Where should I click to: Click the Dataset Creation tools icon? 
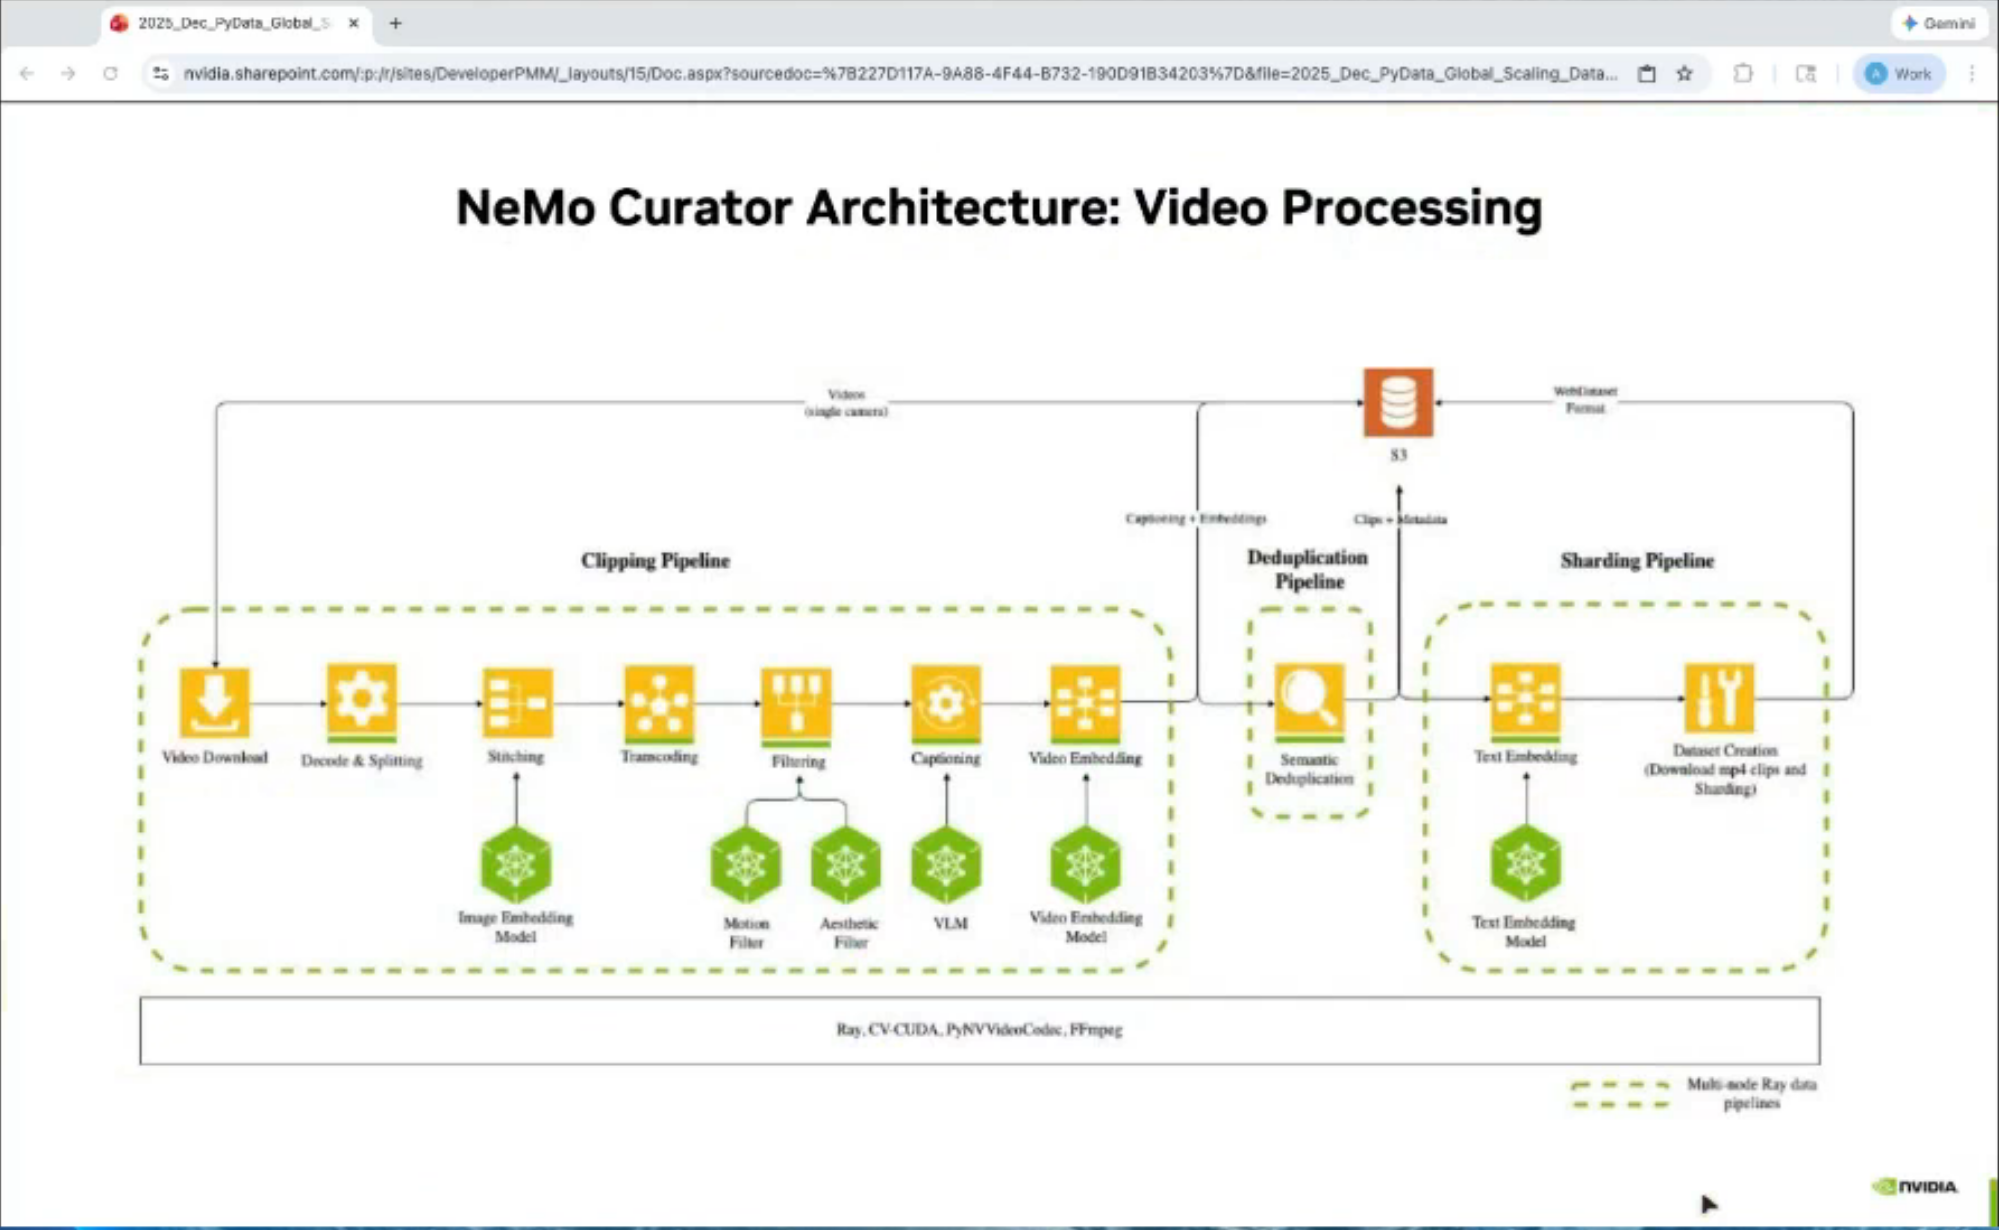point(1718,698)
